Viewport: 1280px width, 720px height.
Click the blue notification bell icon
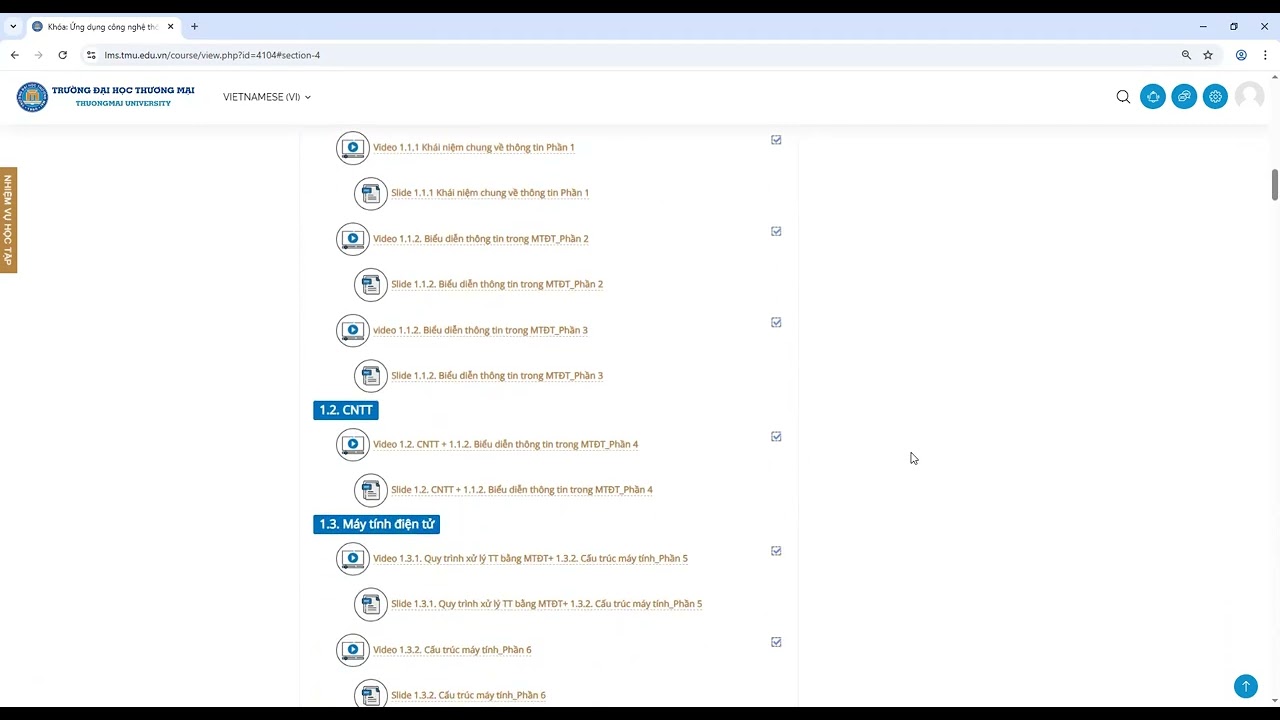[1153, 97]
